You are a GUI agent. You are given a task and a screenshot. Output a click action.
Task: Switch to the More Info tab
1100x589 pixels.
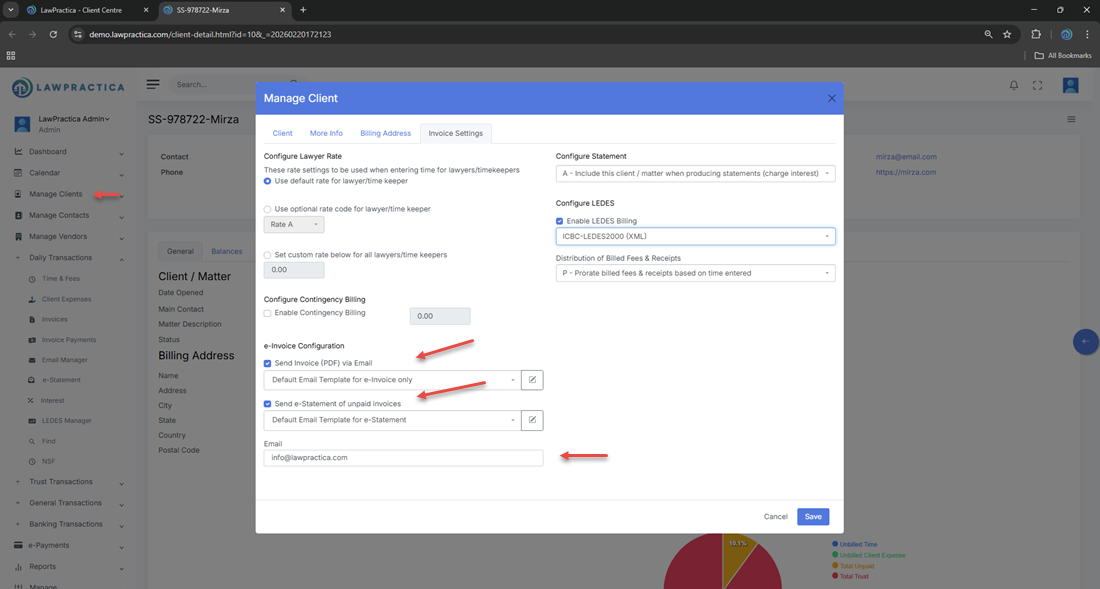click(x=326, y=133)
